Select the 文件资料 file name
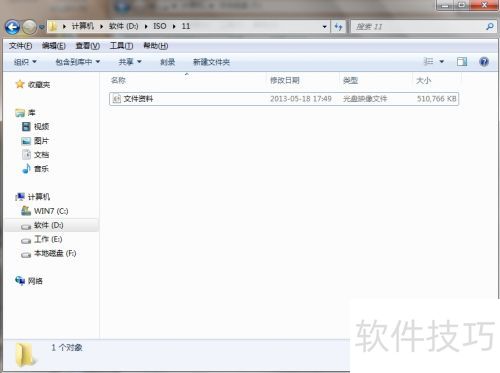Viewport: 500px width, 373px height. pos(138,99)
